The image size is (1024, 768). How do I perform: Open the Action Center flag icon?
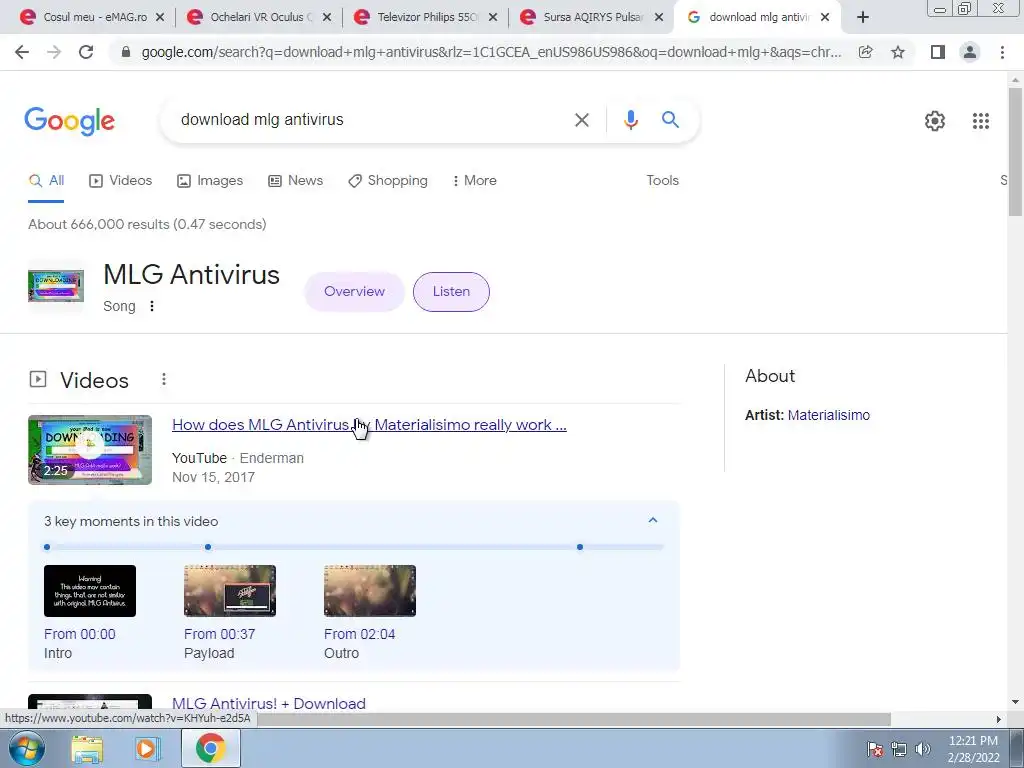(x=875, y=749)
